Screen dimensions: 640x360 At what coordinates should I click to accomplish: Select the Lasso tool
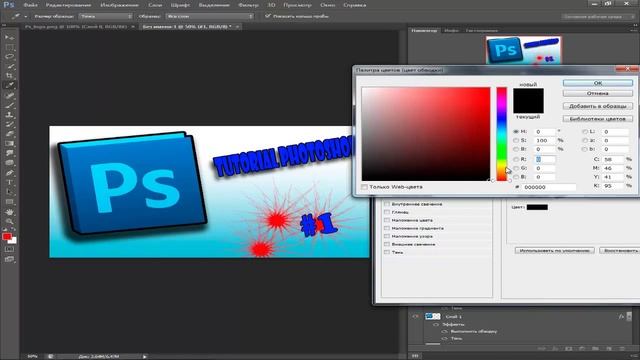pos(9,56)
